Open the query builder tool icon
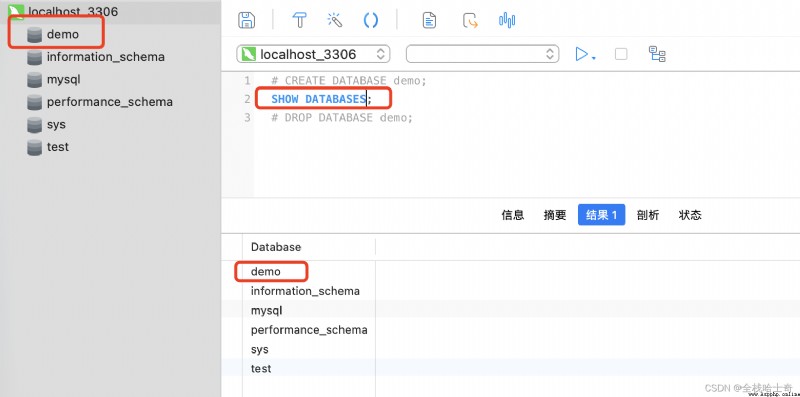This screenshot has height=397, width=800. [299, 20]
